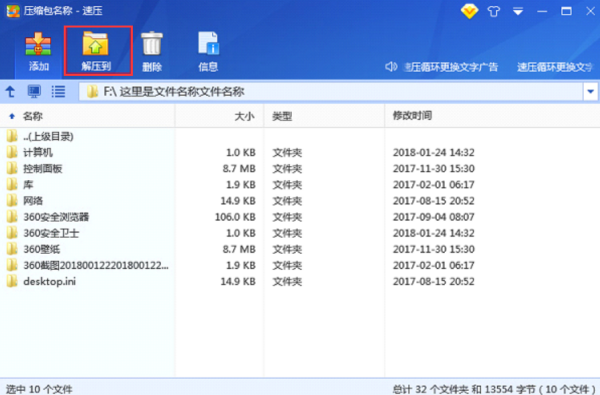Click the speaker announcement icon
The width and height of the screenshot is (600, 395).
pyautogui.click(x=391, y=67)
